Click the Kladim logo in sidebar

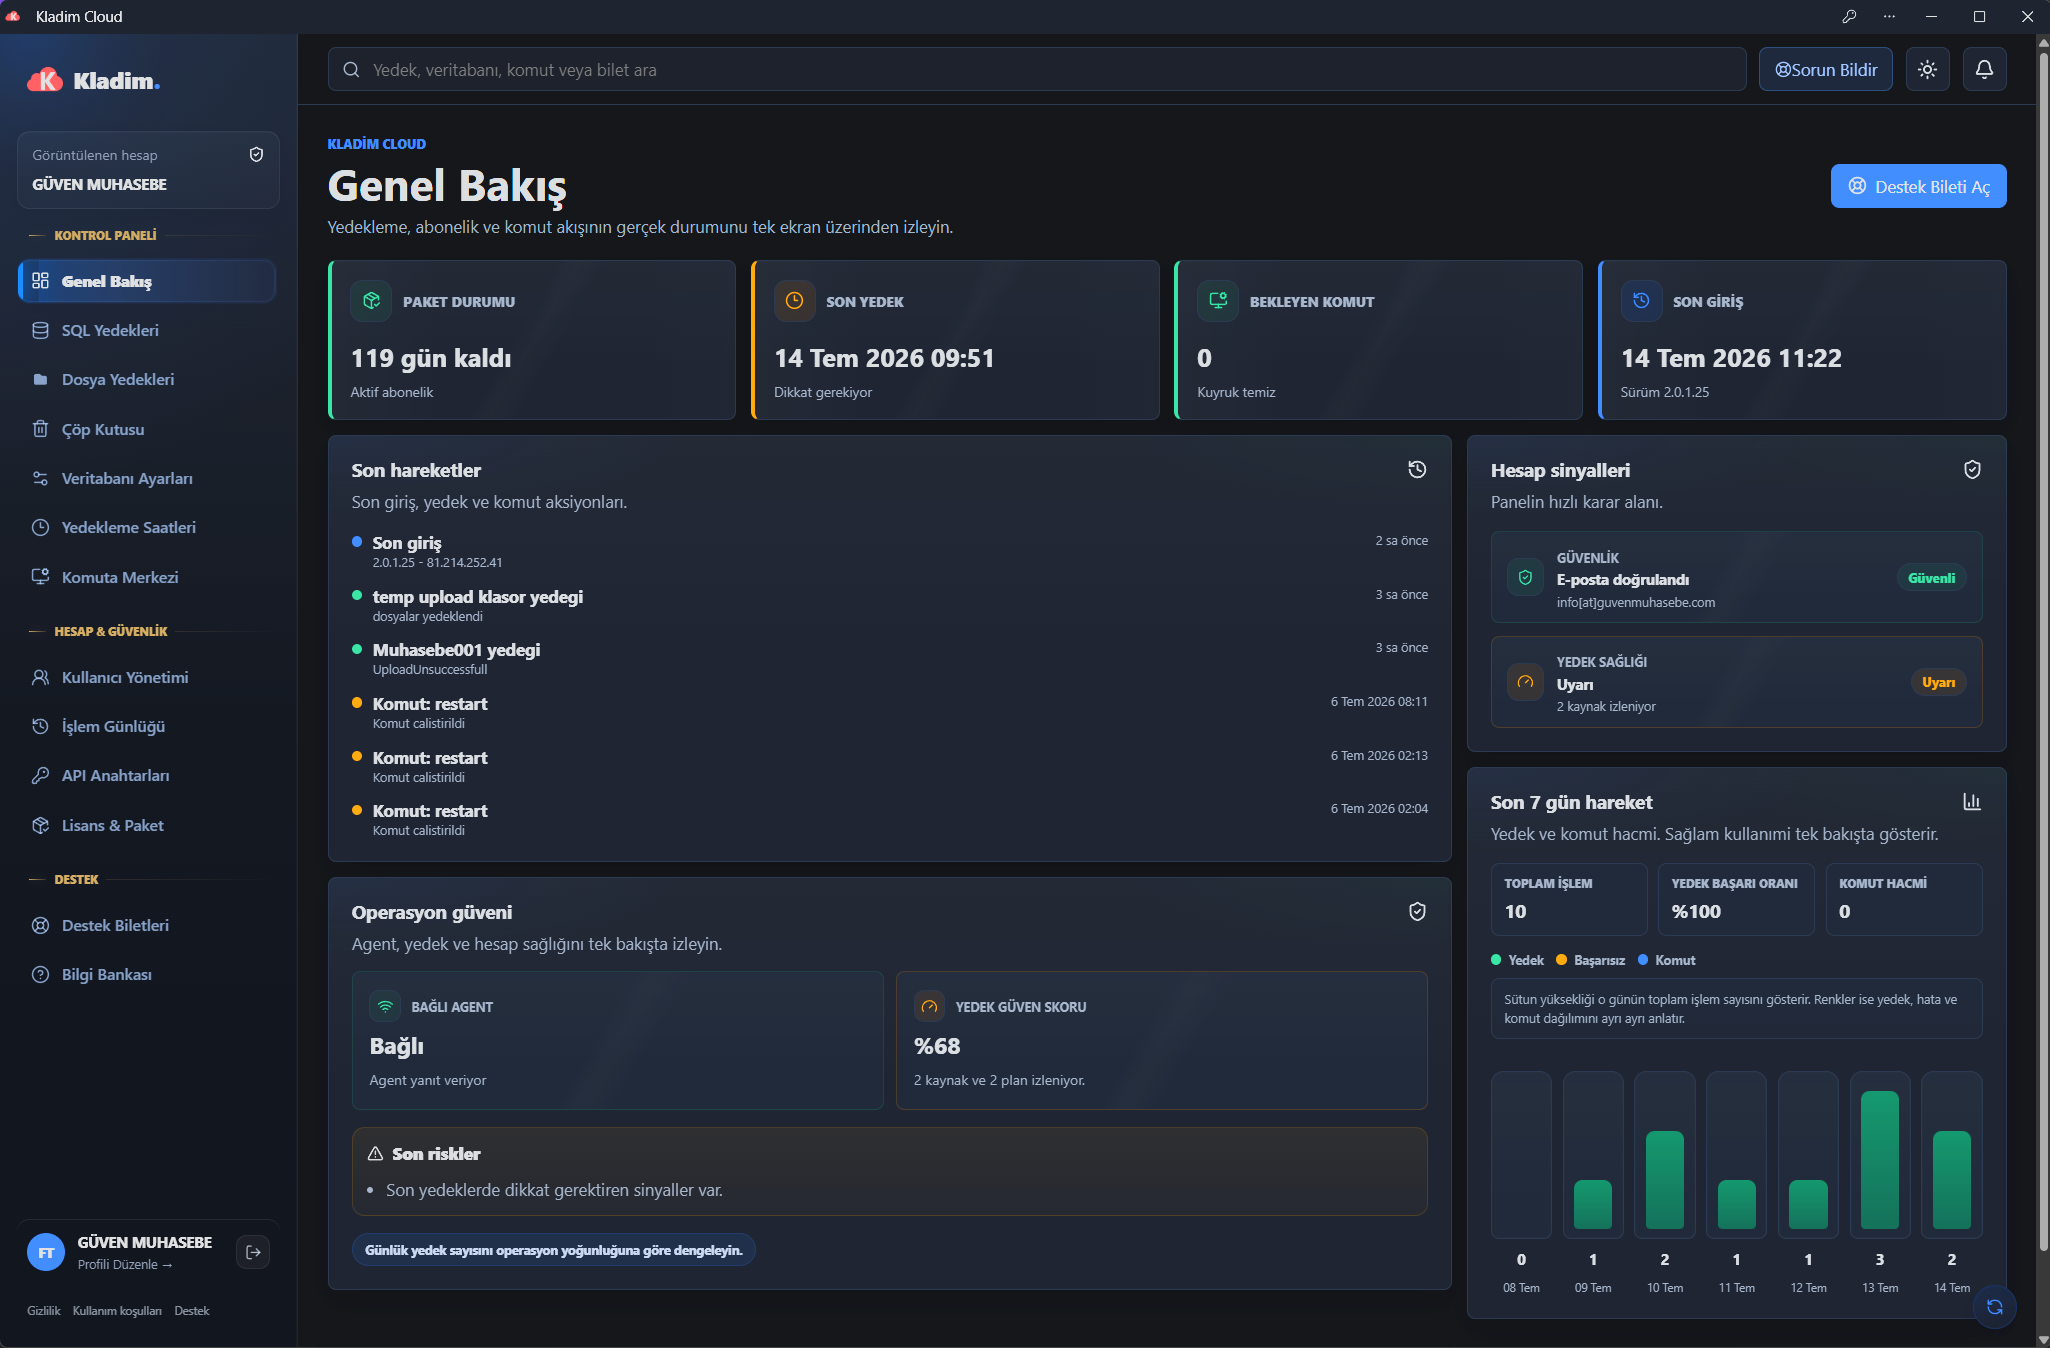click(x=93, y=80)
